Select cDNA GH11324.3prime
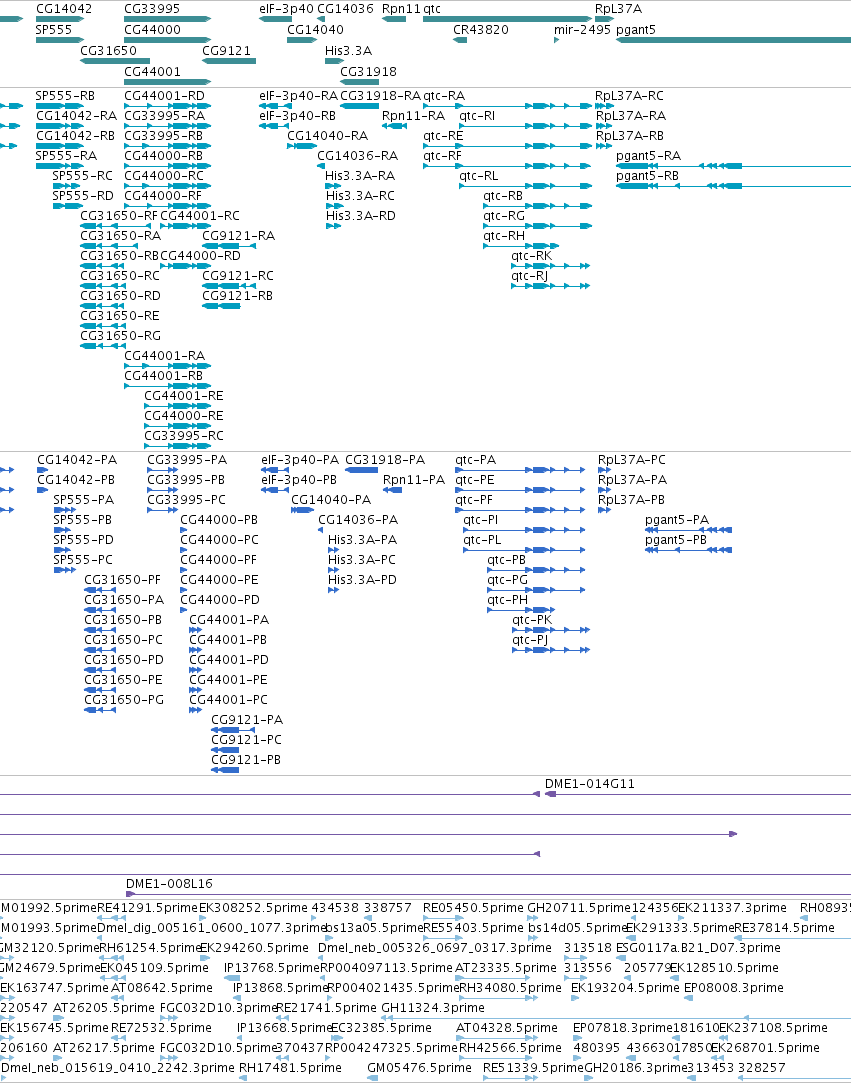Image resolution: width=851 pixels, height=1083 pixels. click(432, 1008)
